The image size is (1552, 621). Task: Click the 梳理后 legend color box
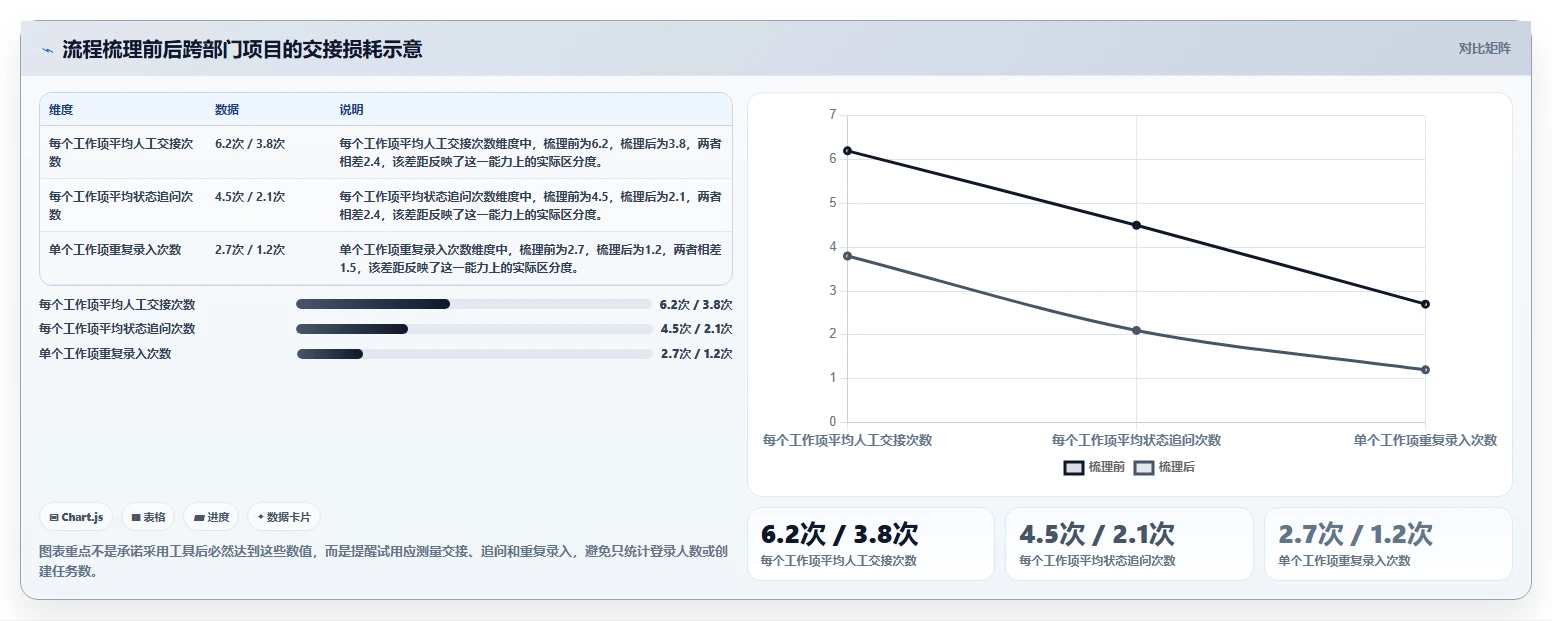tap(1143, 467)
